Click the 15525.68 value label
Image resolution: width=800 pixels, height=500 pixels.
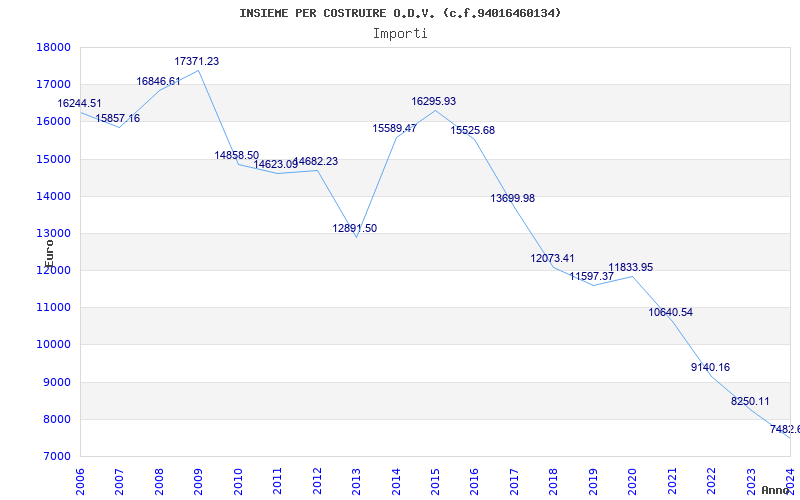(x=472, y=131)
